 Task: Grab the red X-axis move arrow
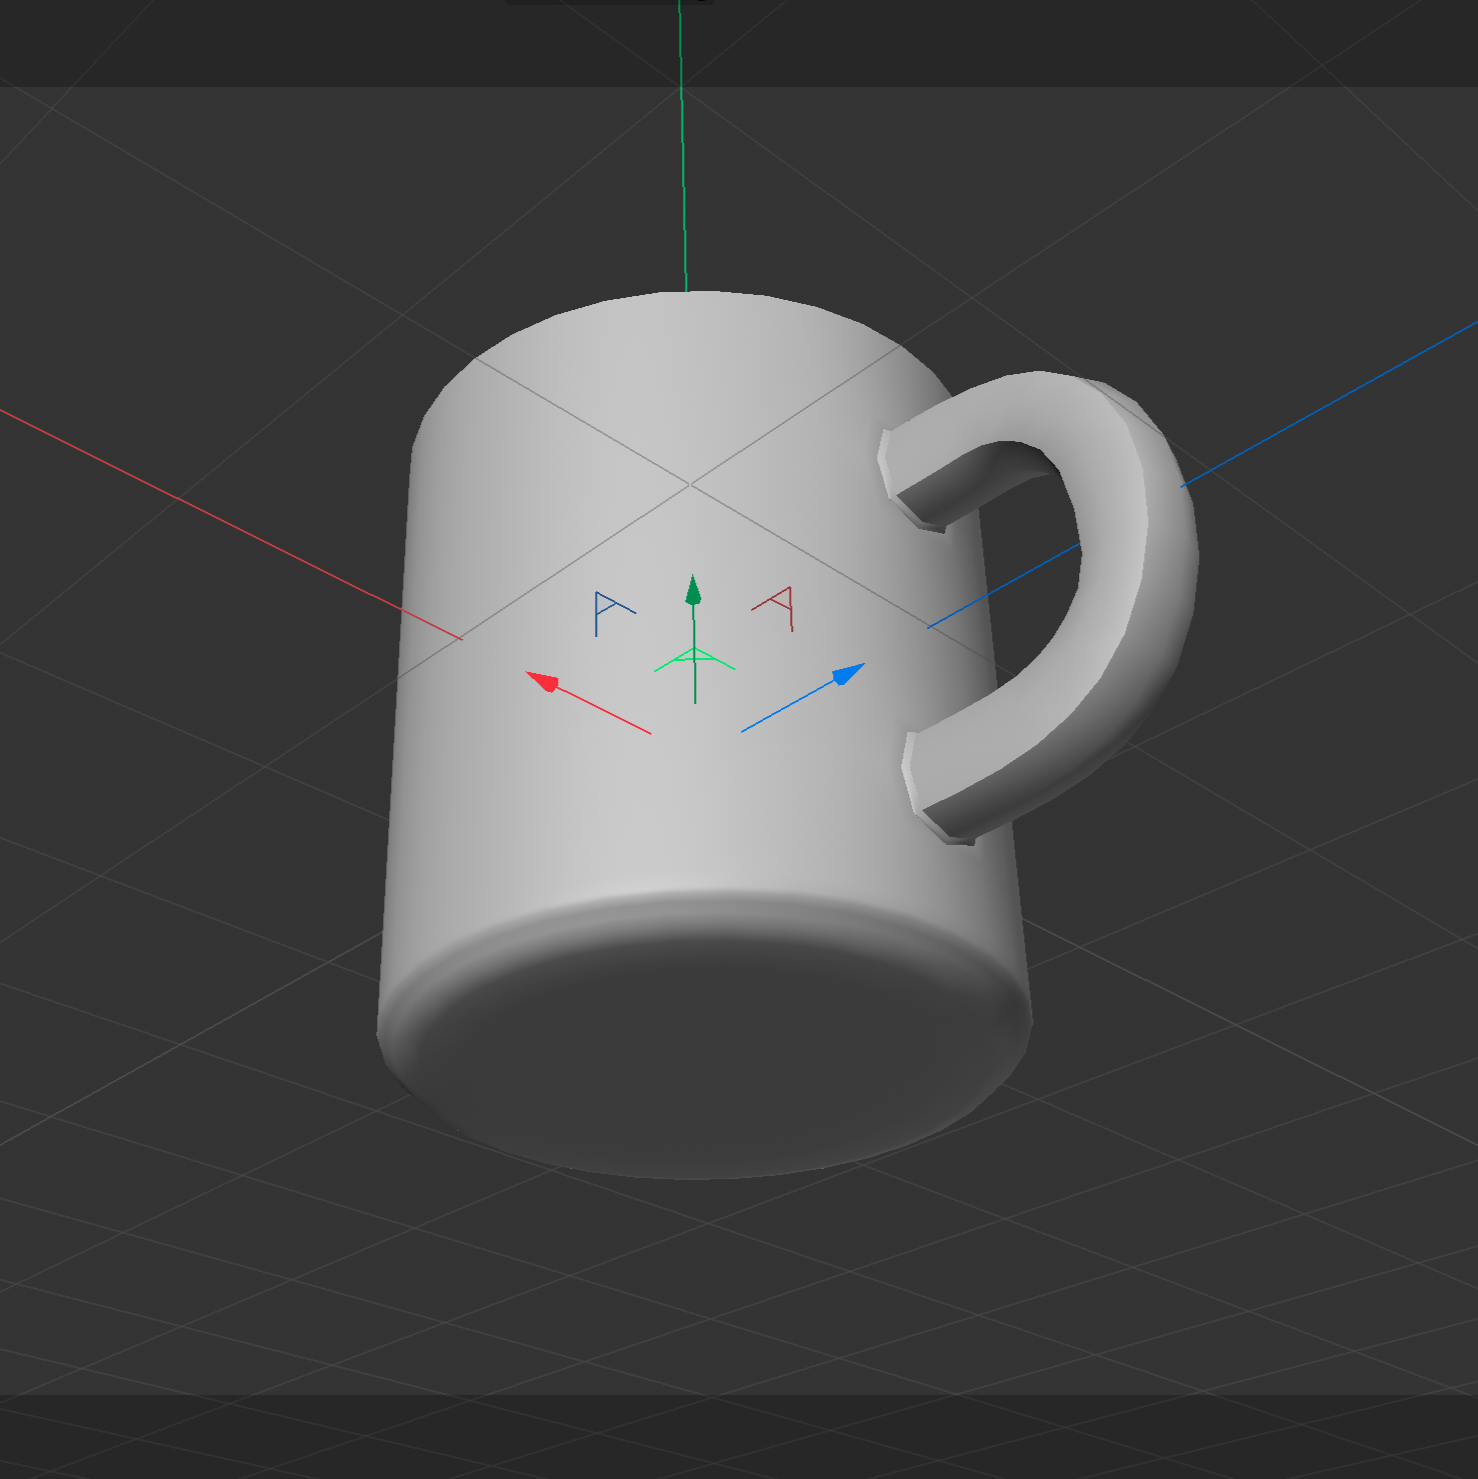543,682
